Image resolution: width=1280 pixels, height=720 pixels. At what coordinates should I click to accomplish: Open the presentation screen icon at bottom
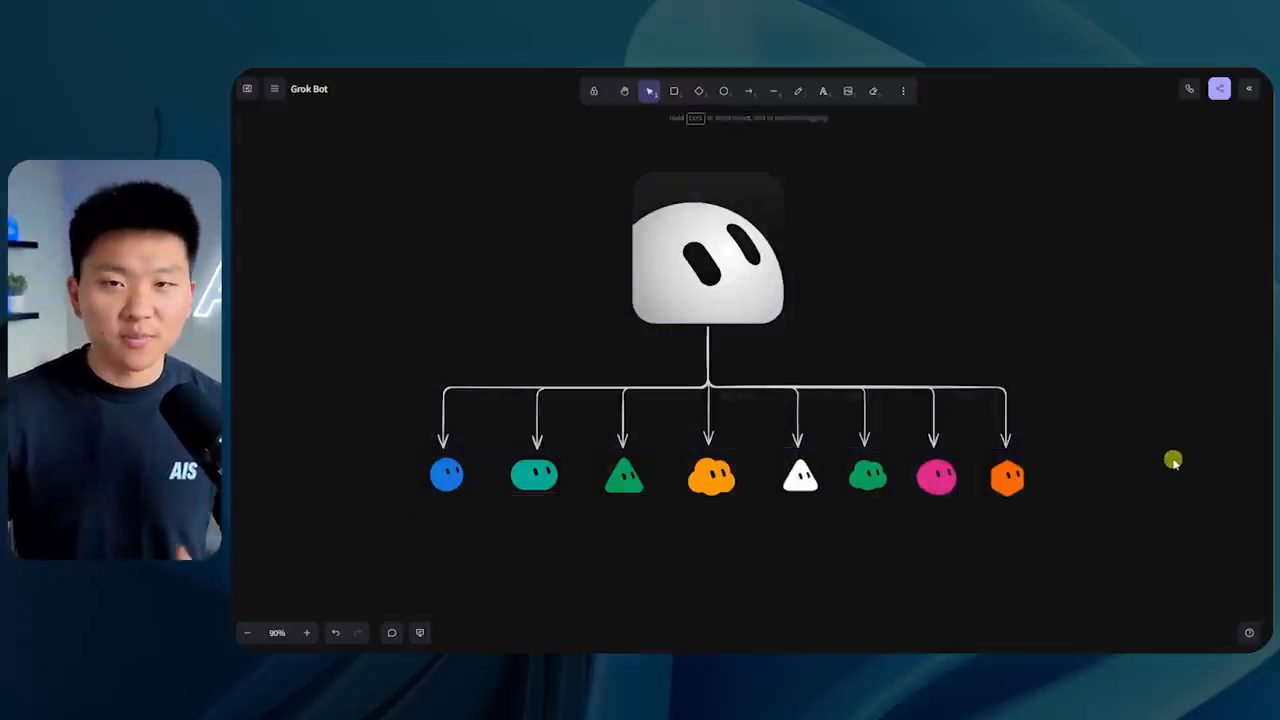click(420, 633)
